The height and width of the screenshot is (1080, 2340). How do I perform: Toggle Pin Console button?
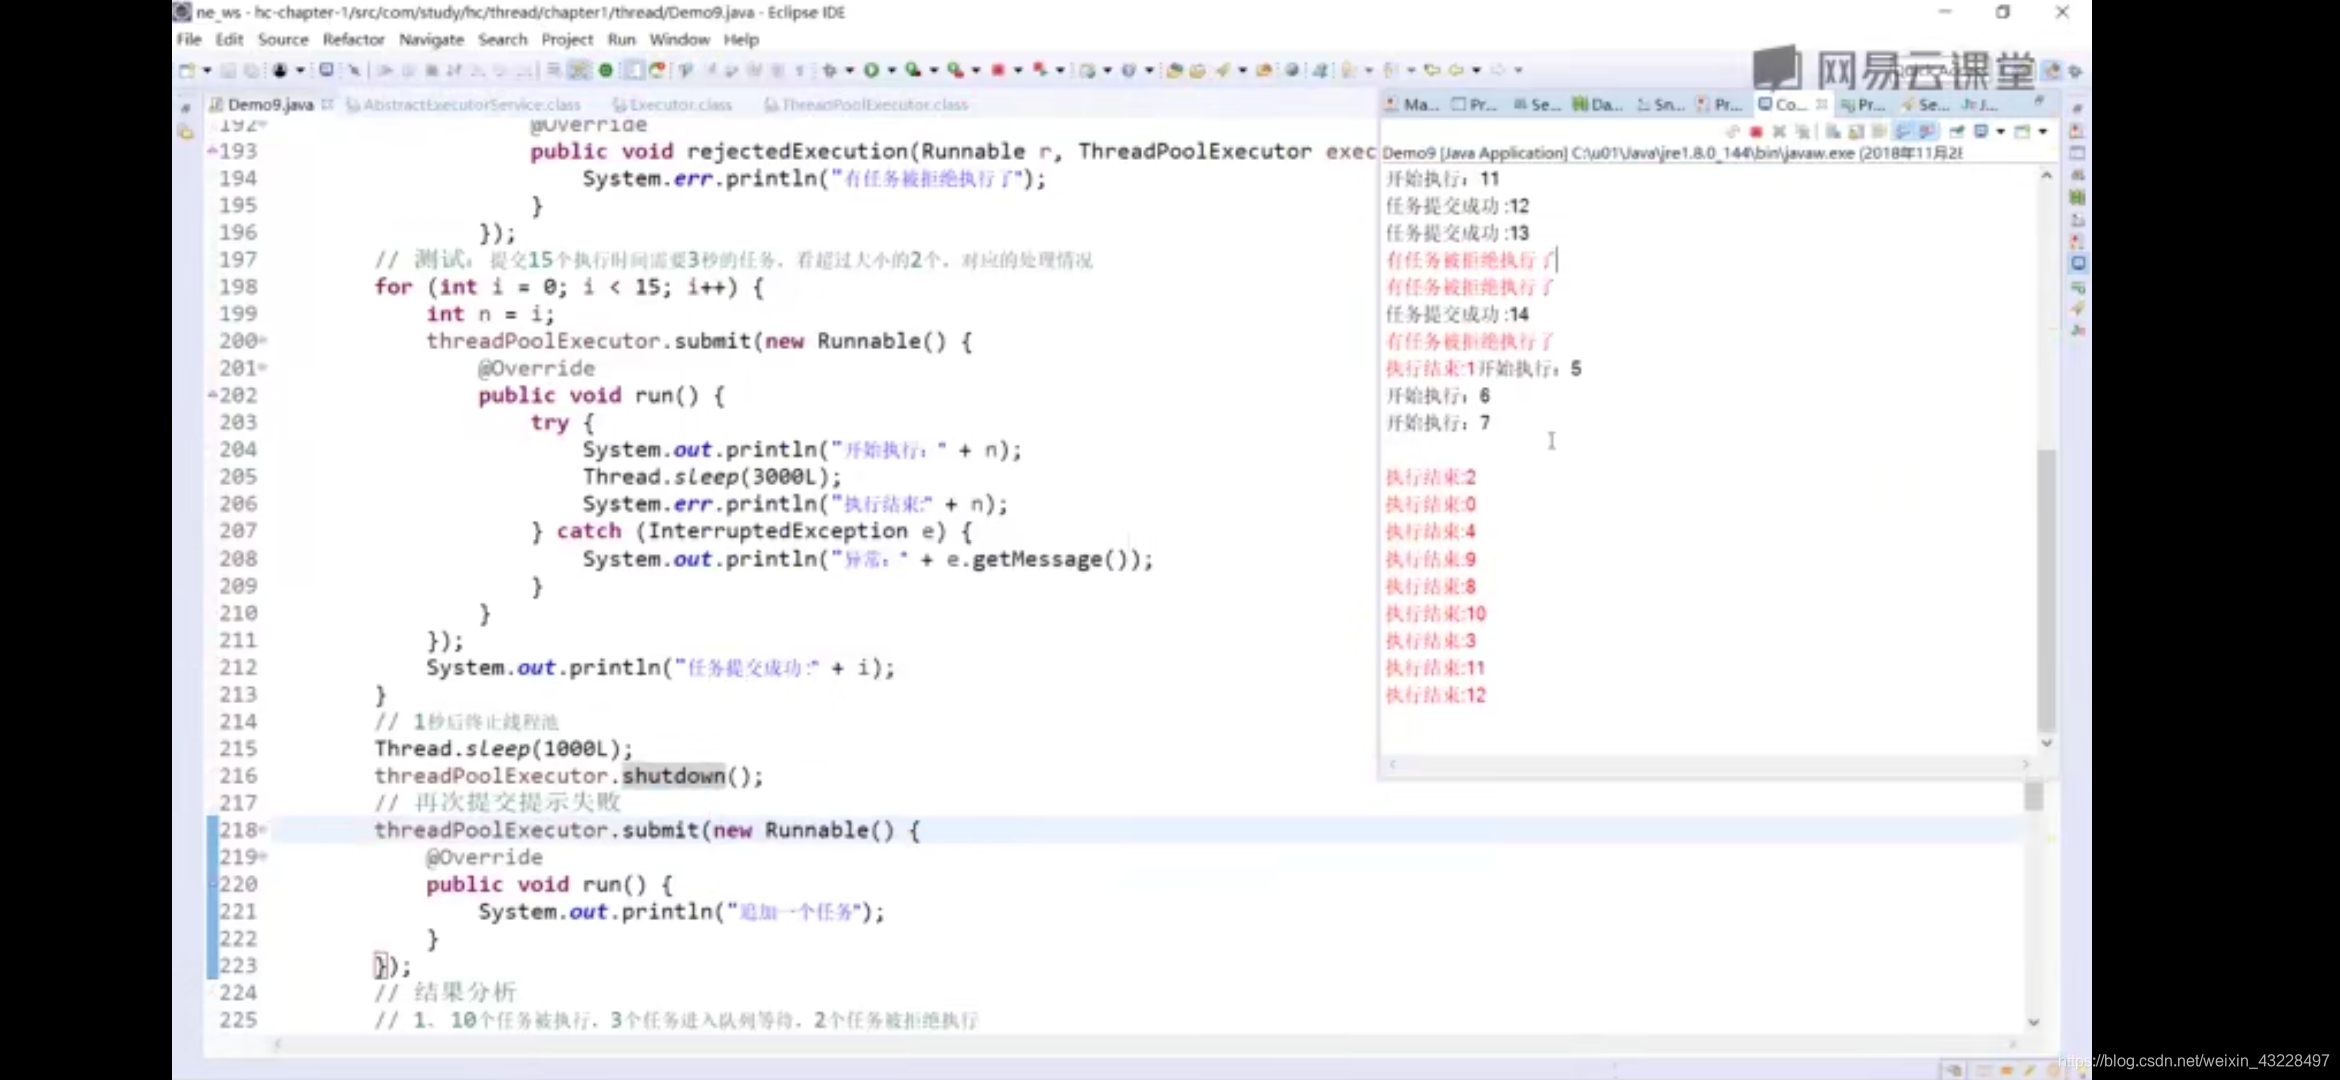click(1956, 131)
